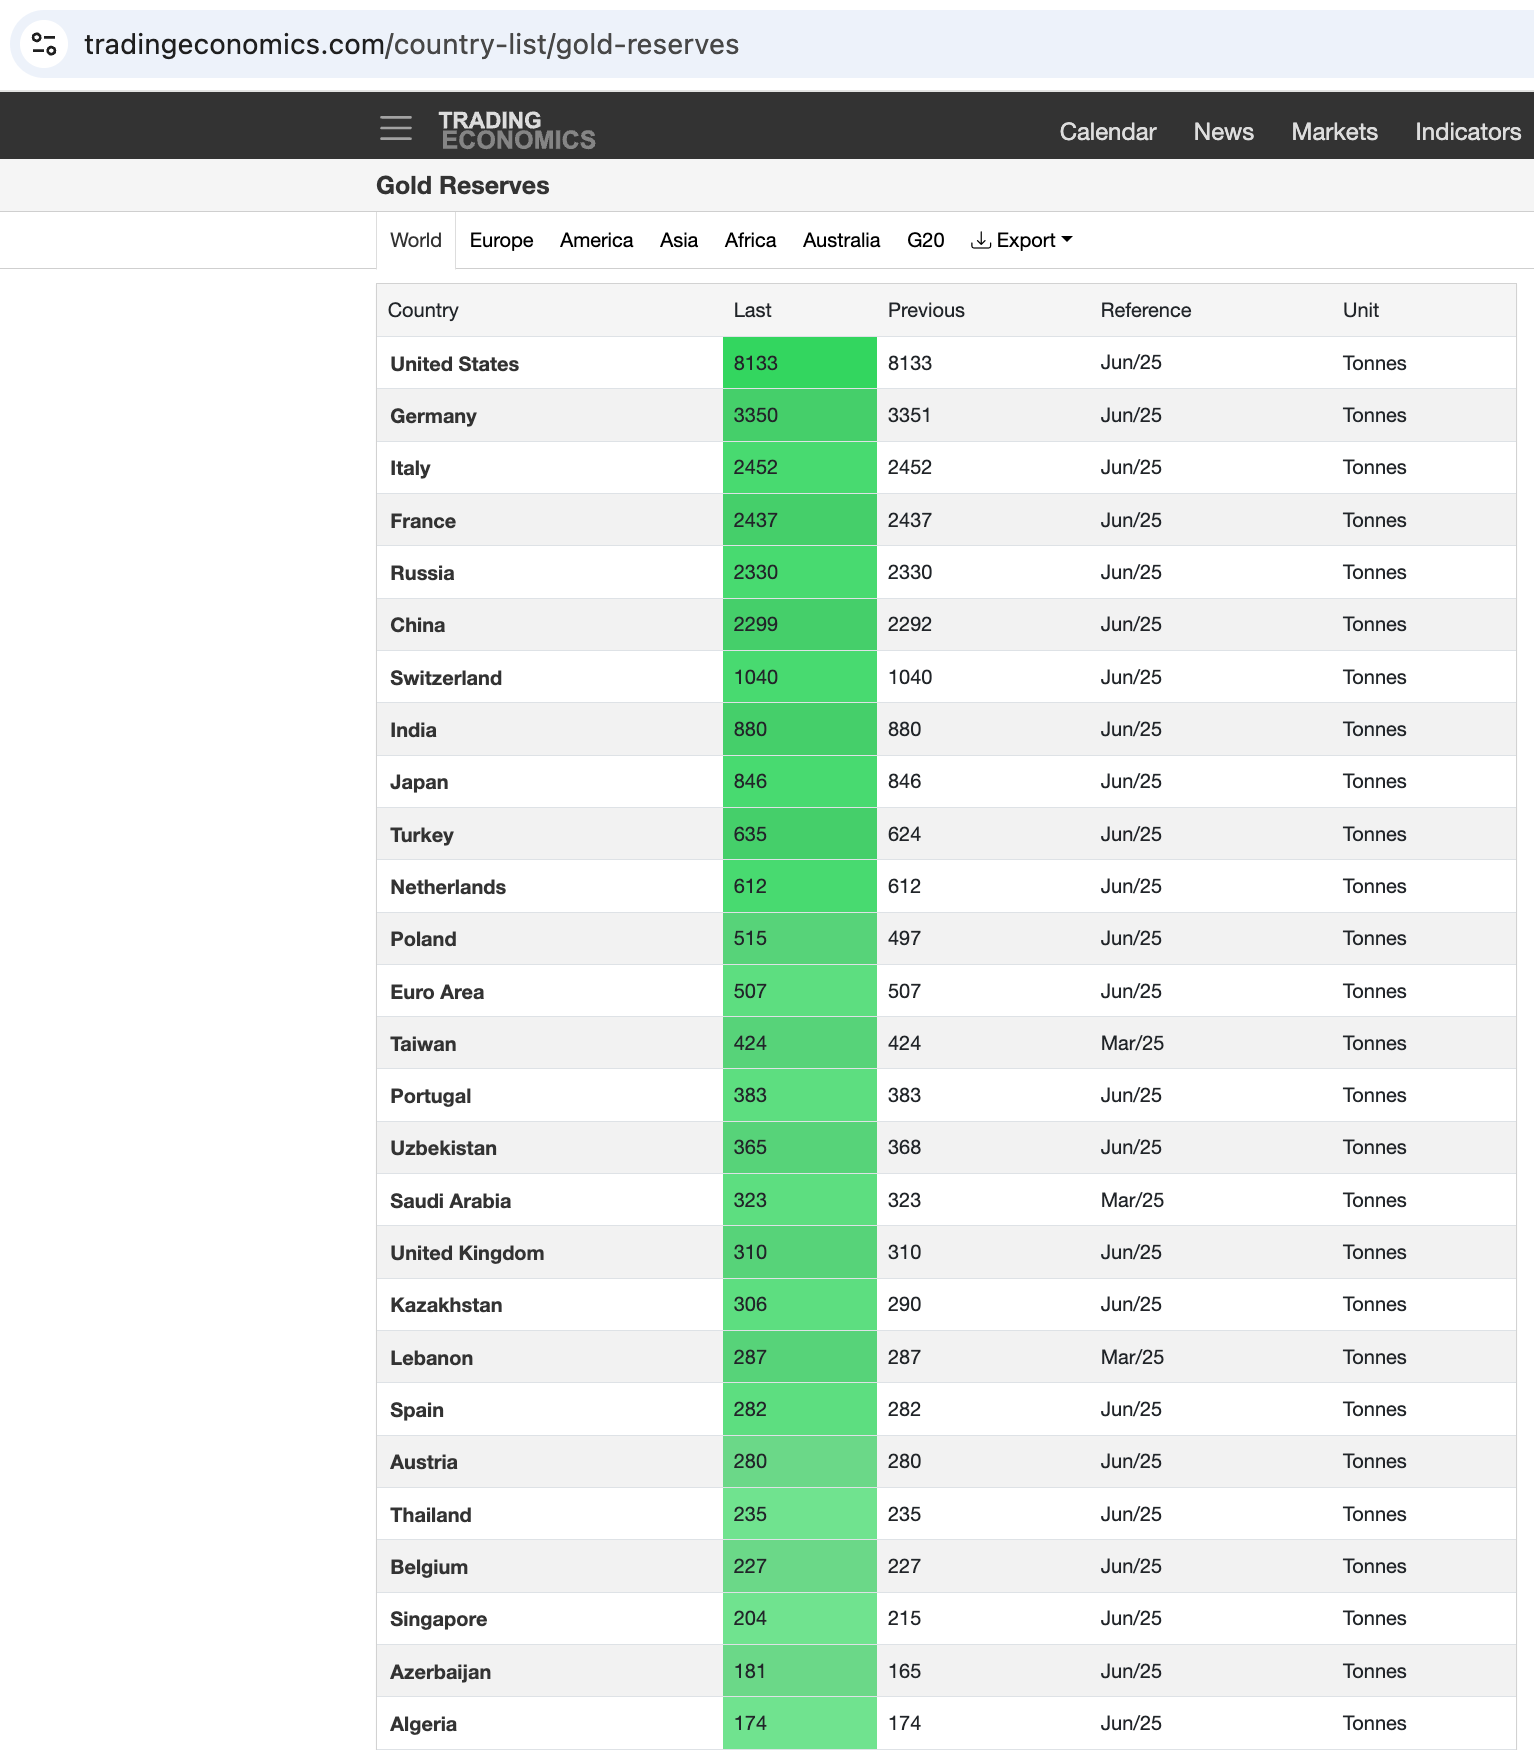The width and height of the screenshot is (1534, 1750).
Task: Open the Singapore country link
Action: coord(438,1619)
